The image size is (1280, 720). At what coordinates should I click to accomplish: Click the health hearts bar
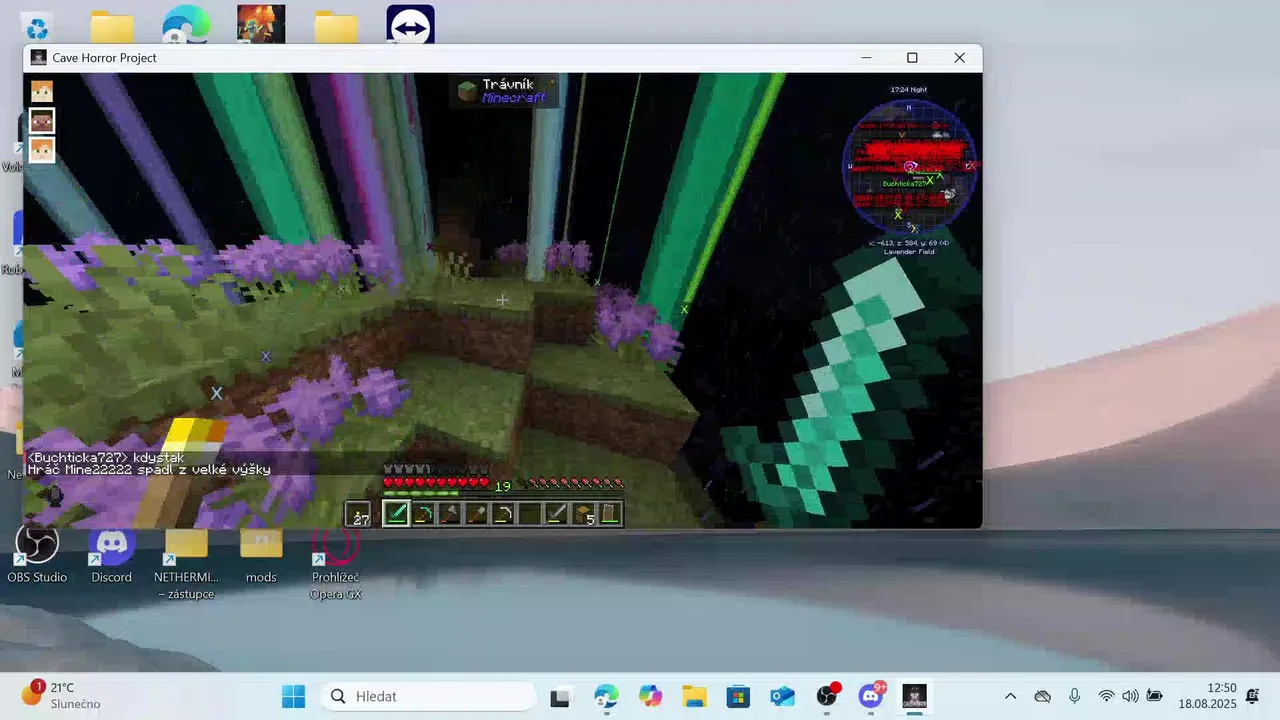[436, 483]
